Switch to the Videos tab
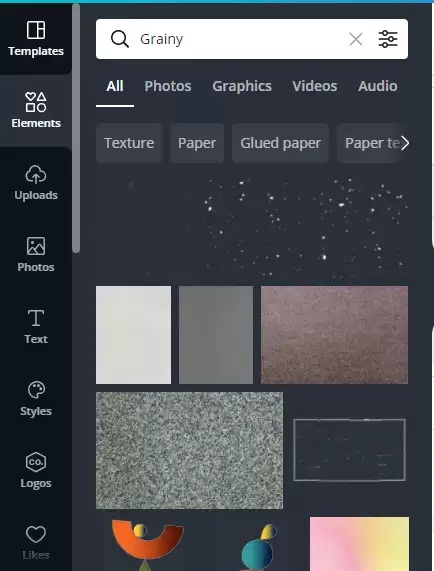Viewport: 434px width, 571px height. point(315,86)
